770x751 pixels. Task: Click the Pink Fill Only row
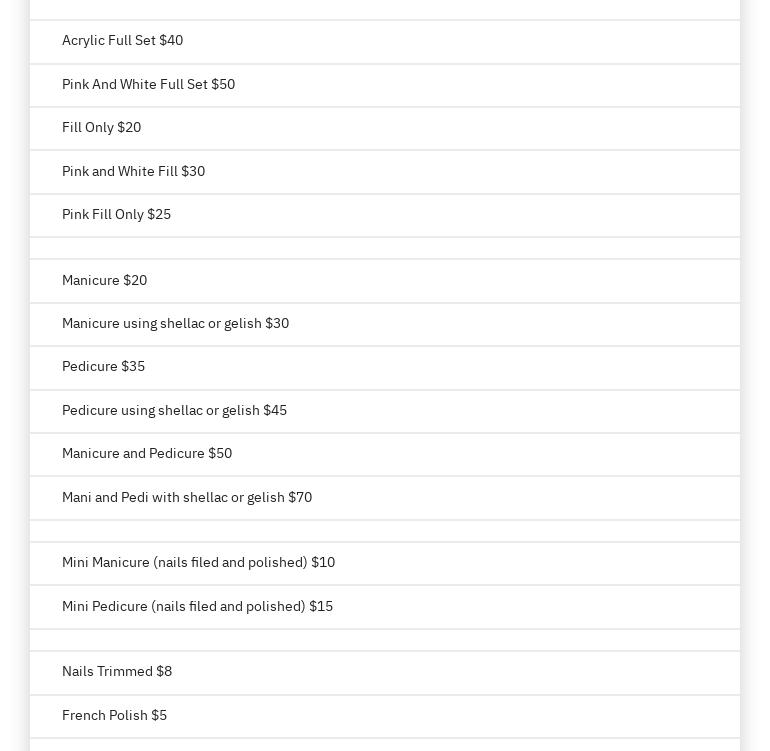coord(116,215)
